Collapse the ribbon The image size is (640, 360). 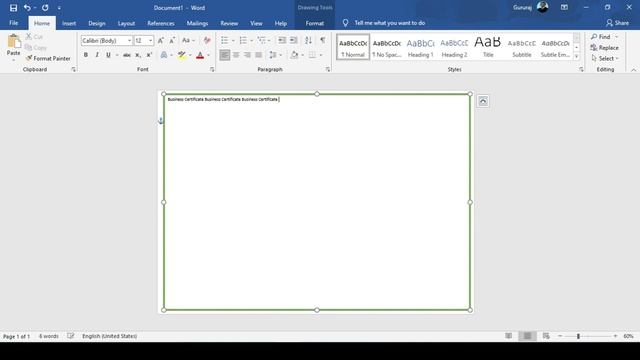coord(633,70)
